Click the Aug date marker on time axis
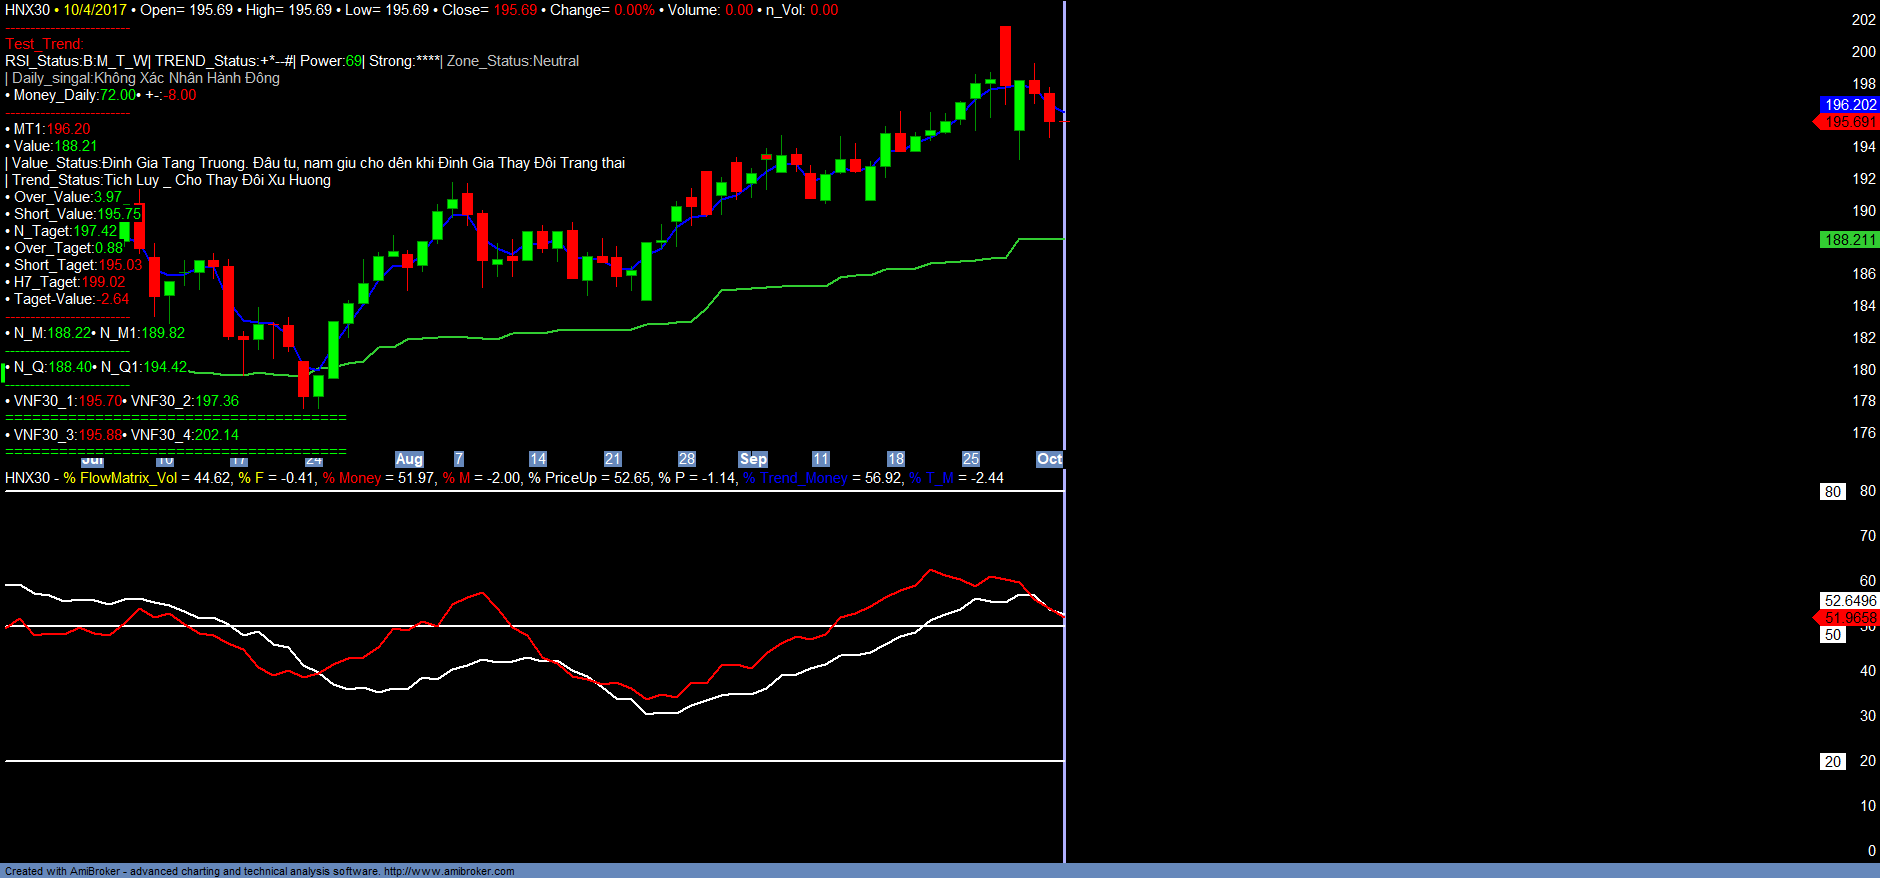This screenshot has width=1880, height=878. pyautogui.click(x=409, y=459)
